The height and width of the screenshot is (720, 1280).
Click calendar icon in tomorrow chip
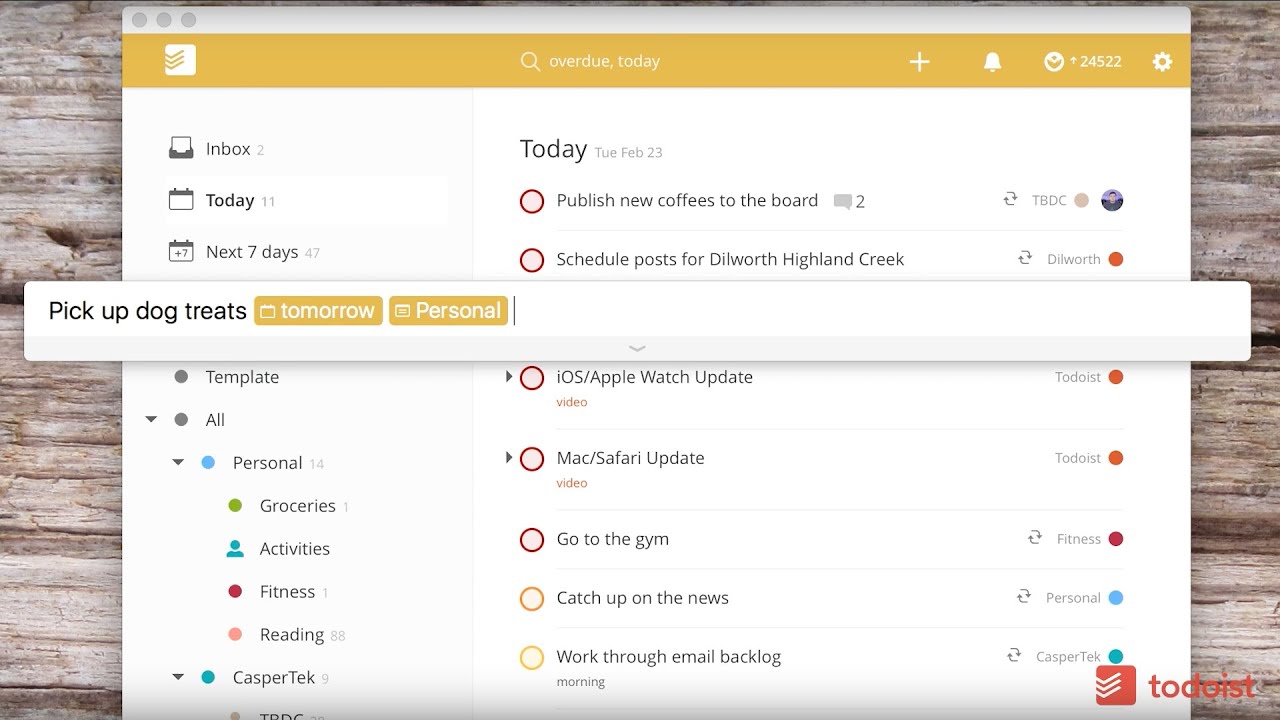coord(267,311)
